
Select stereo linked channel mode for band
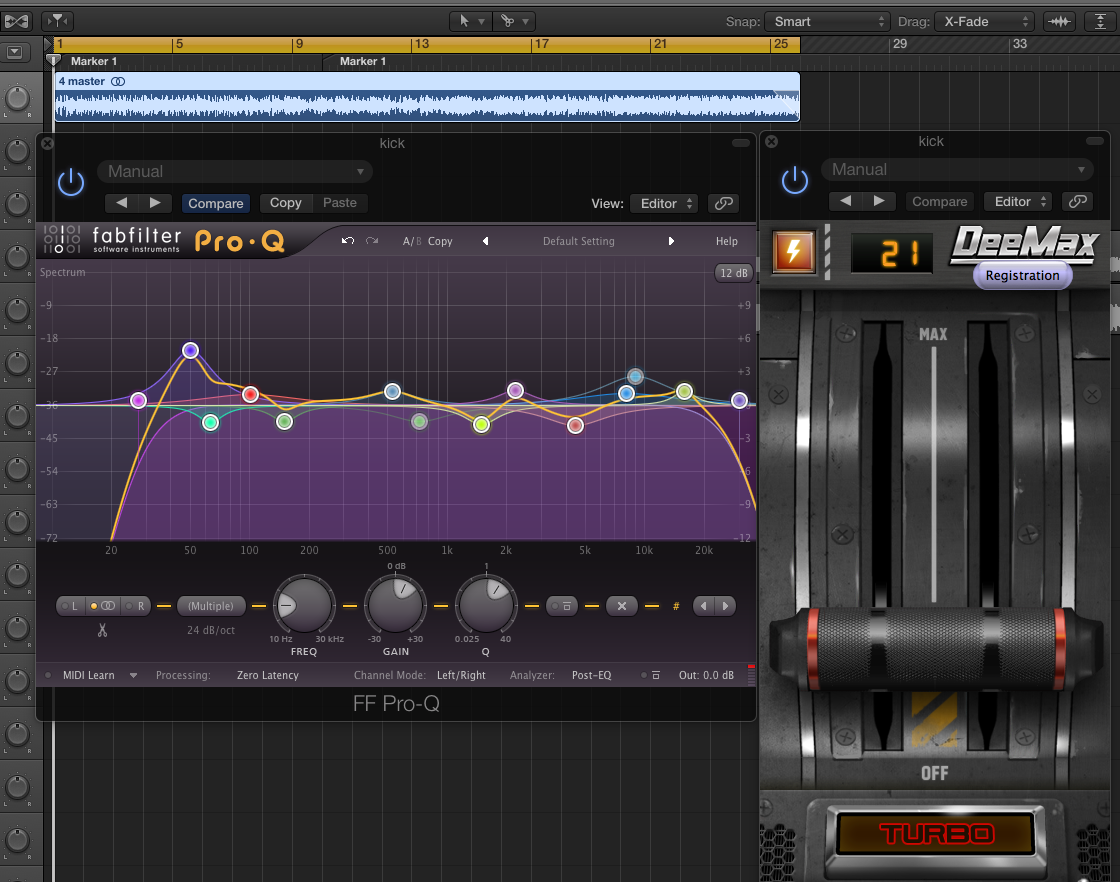[x=103, y=606]
